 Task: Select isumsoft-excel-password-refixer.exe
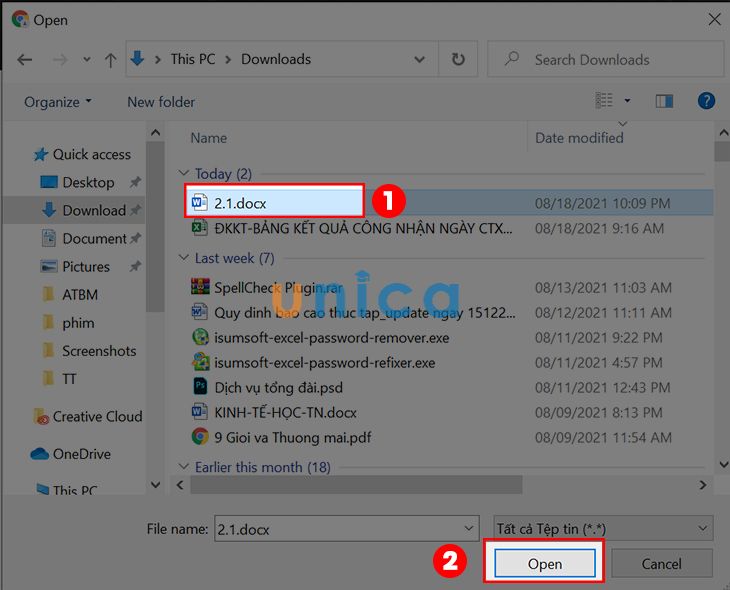324,363
